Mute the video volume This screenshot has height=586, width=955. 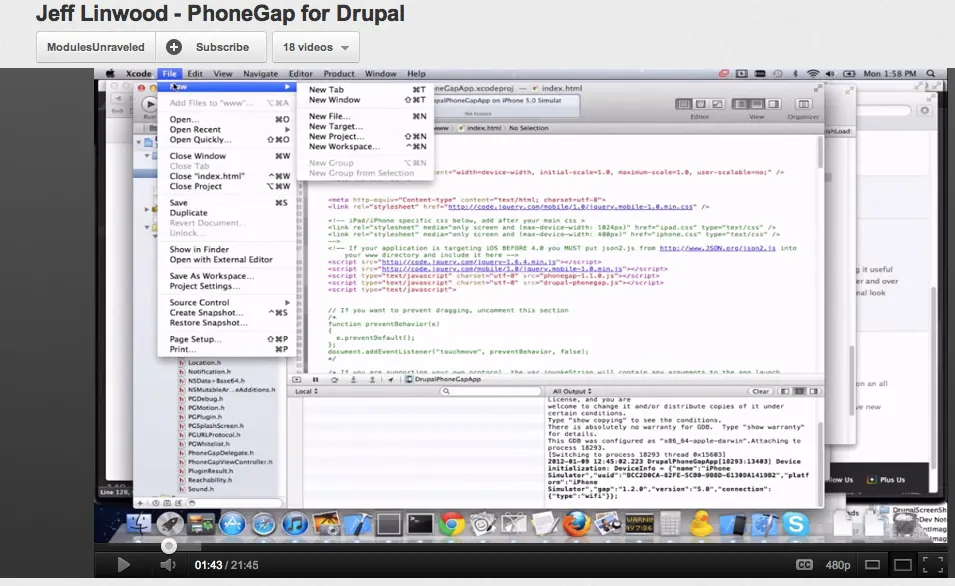pos(167,565)
